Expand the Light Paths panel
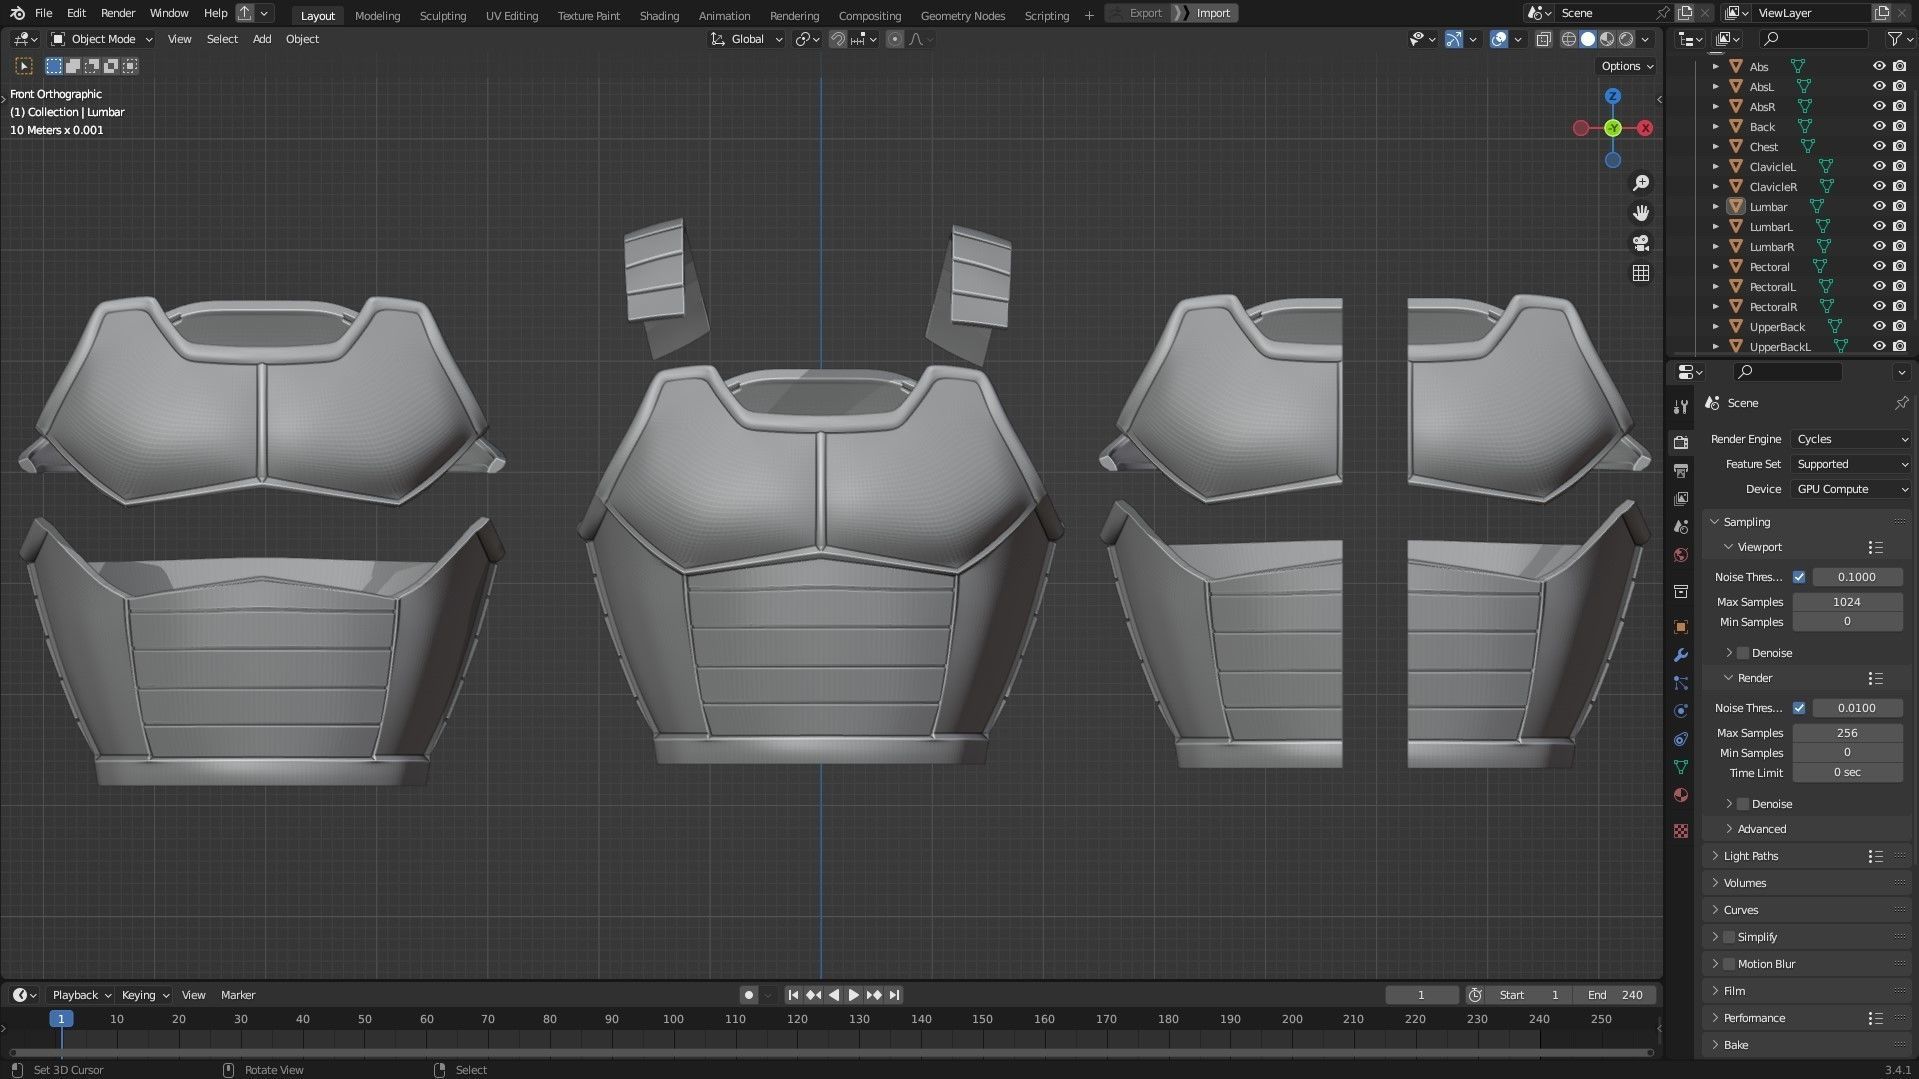Screen dimensions: 1919x1079 (x=1751, y=856)
